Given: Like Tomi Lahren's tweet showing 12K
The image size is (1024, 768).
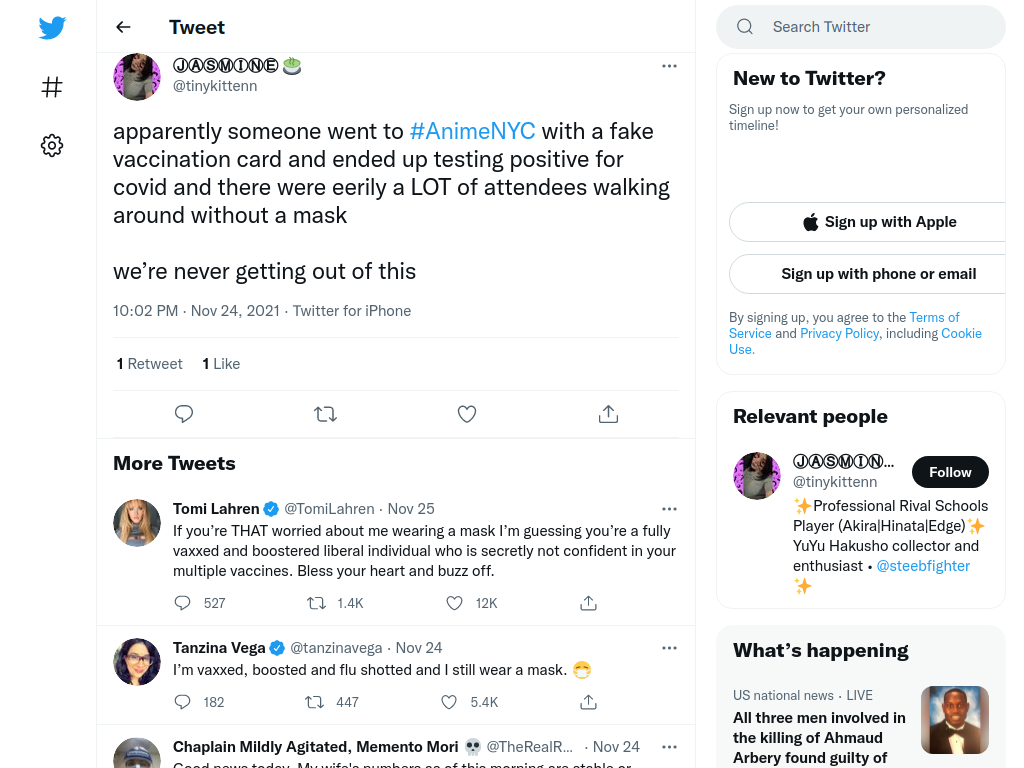Looking at the screenshot, I should point(455,603).
